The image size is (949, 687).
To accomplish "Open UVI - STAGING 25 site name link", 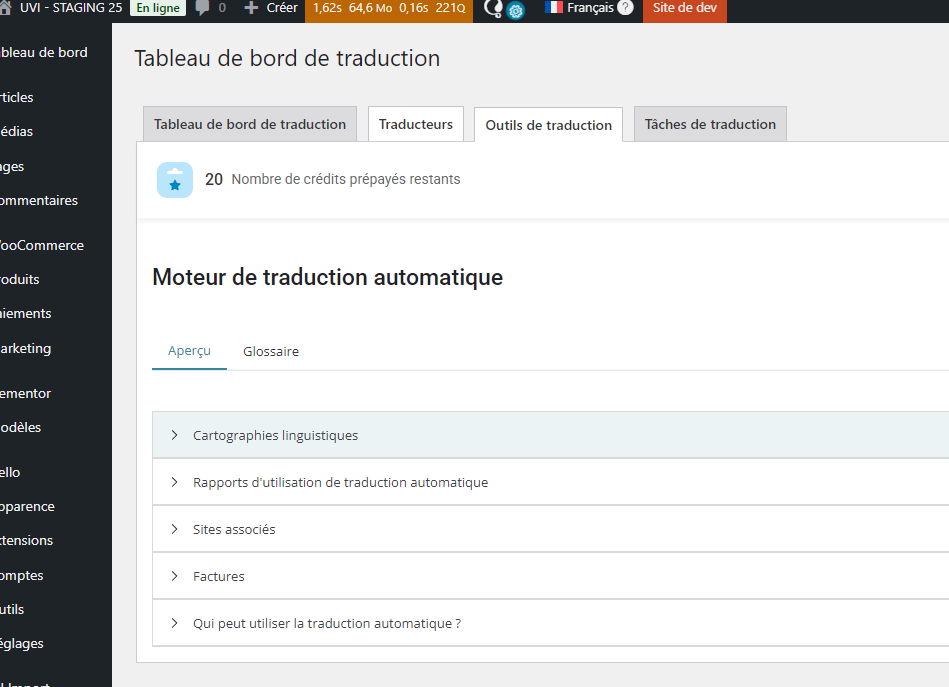I will point(70,8).
